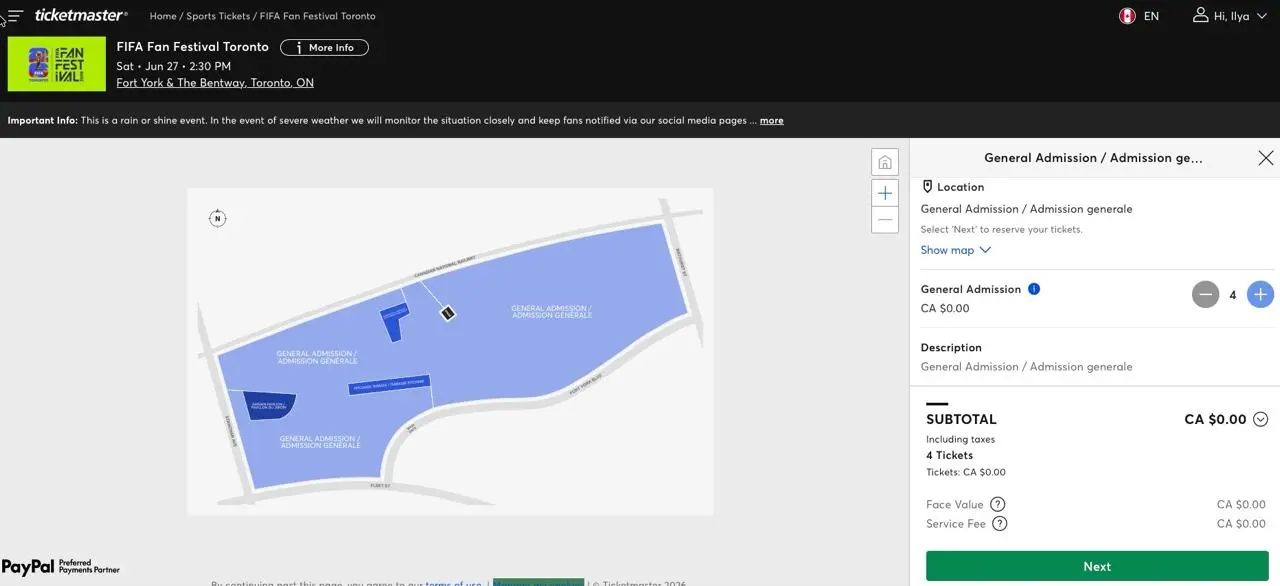Expand the Show map link
This screenshot has height=586, width=1280.
point(955,250)
